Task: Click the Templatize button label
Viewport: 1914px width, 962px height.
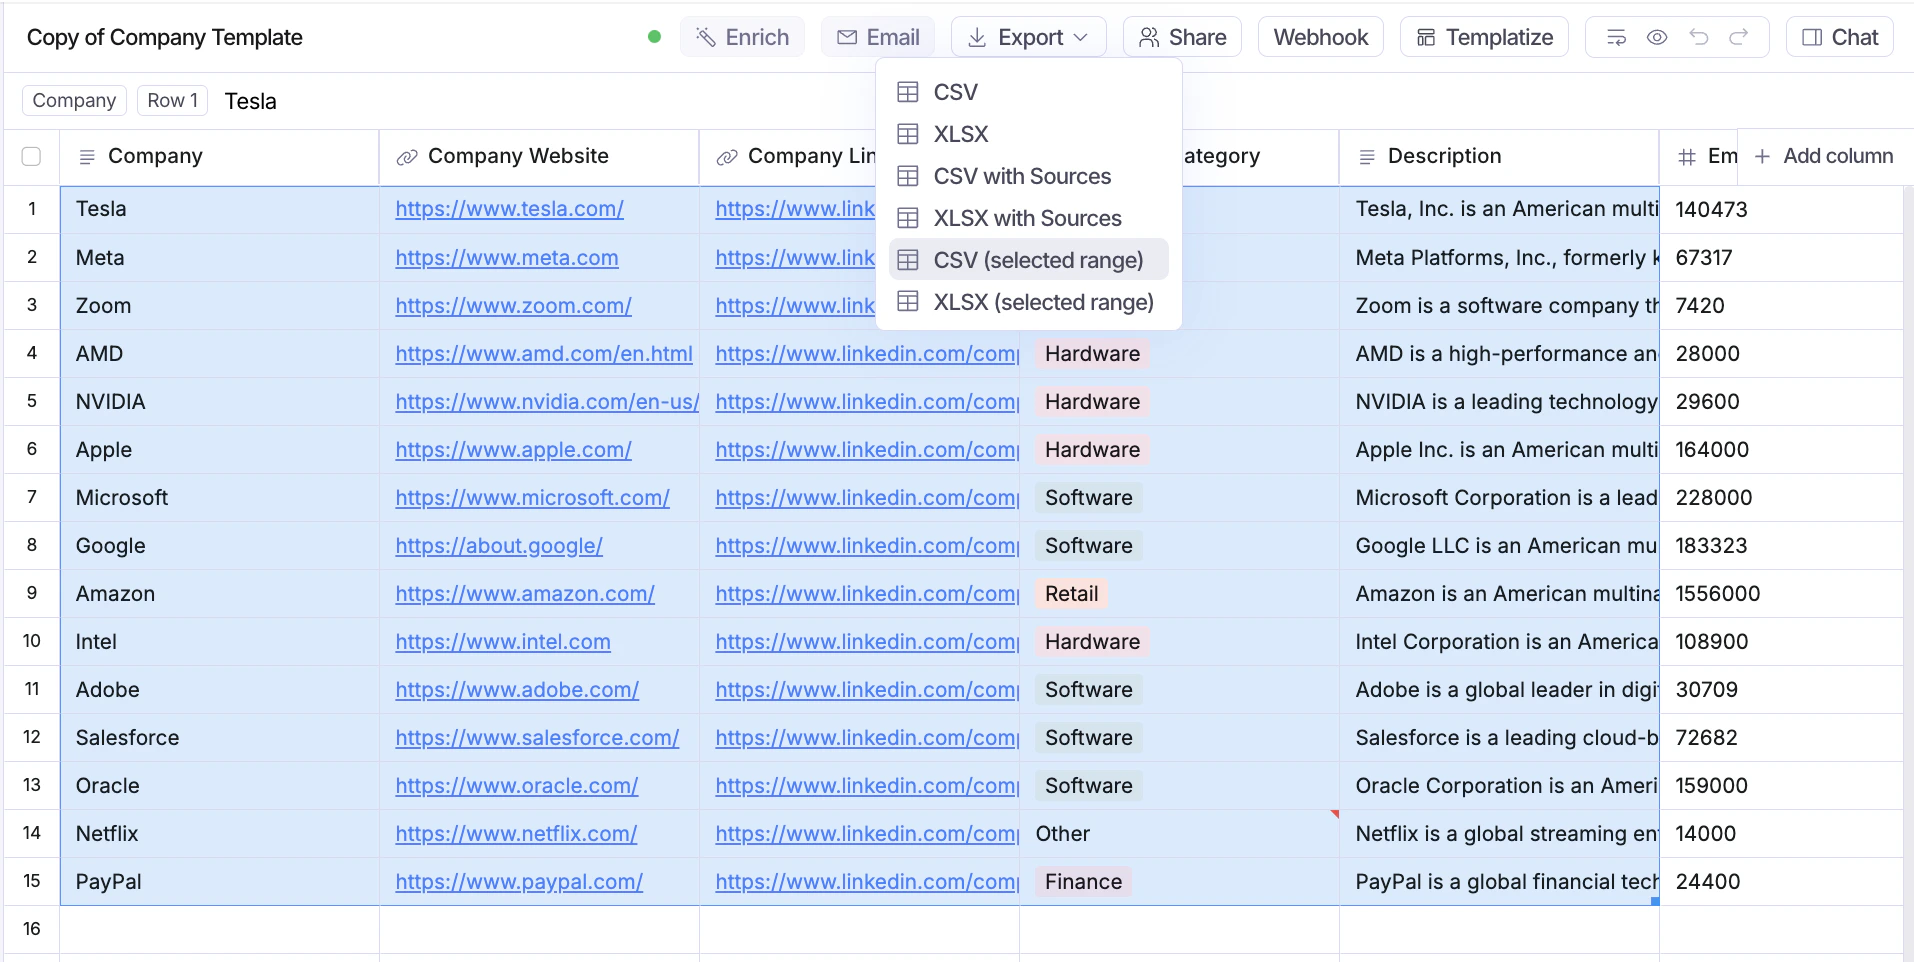Action: click(1500, 37)
